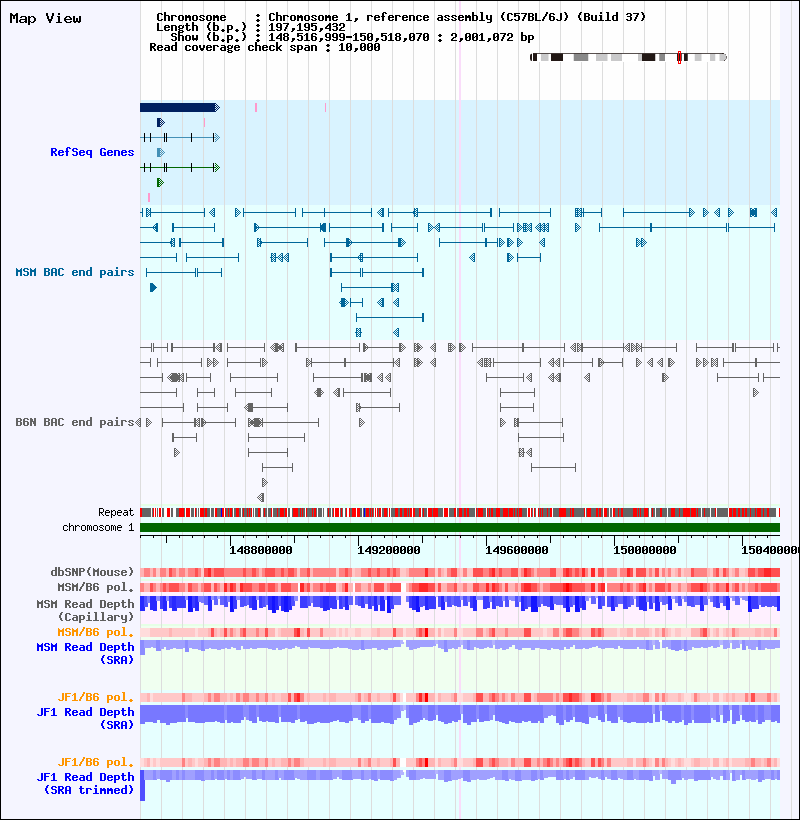Click the green chromosome 1 bar
800x820 pixels.
click(x=460, y=527)
